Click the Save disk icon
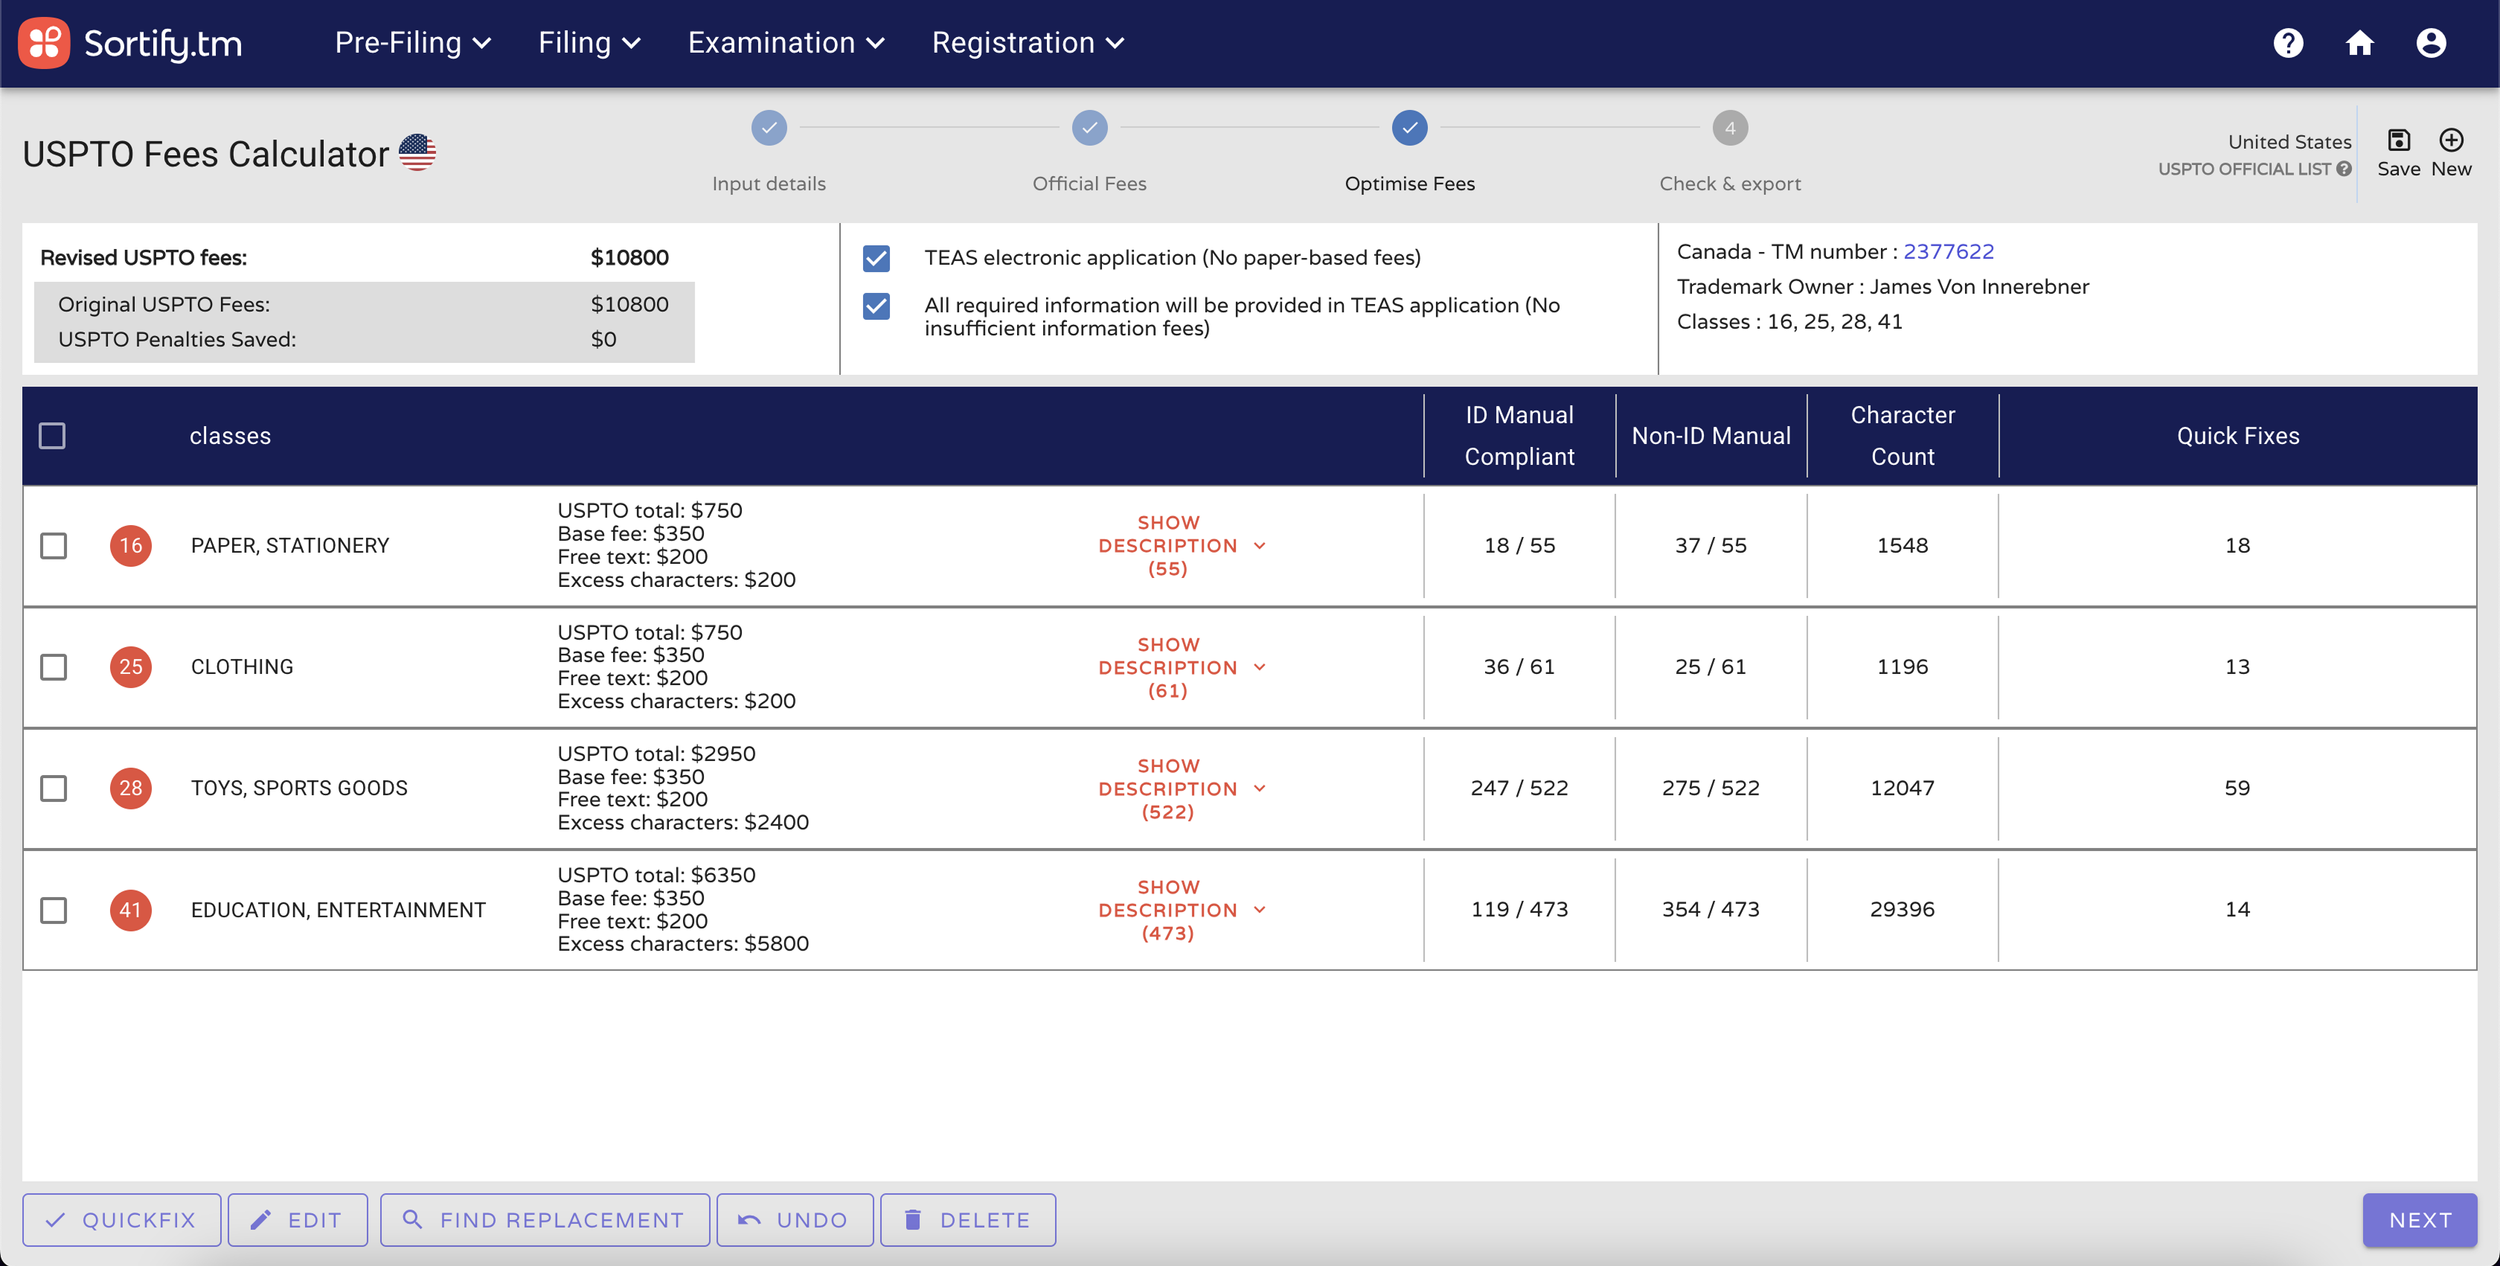 [x=2399, y=140]
